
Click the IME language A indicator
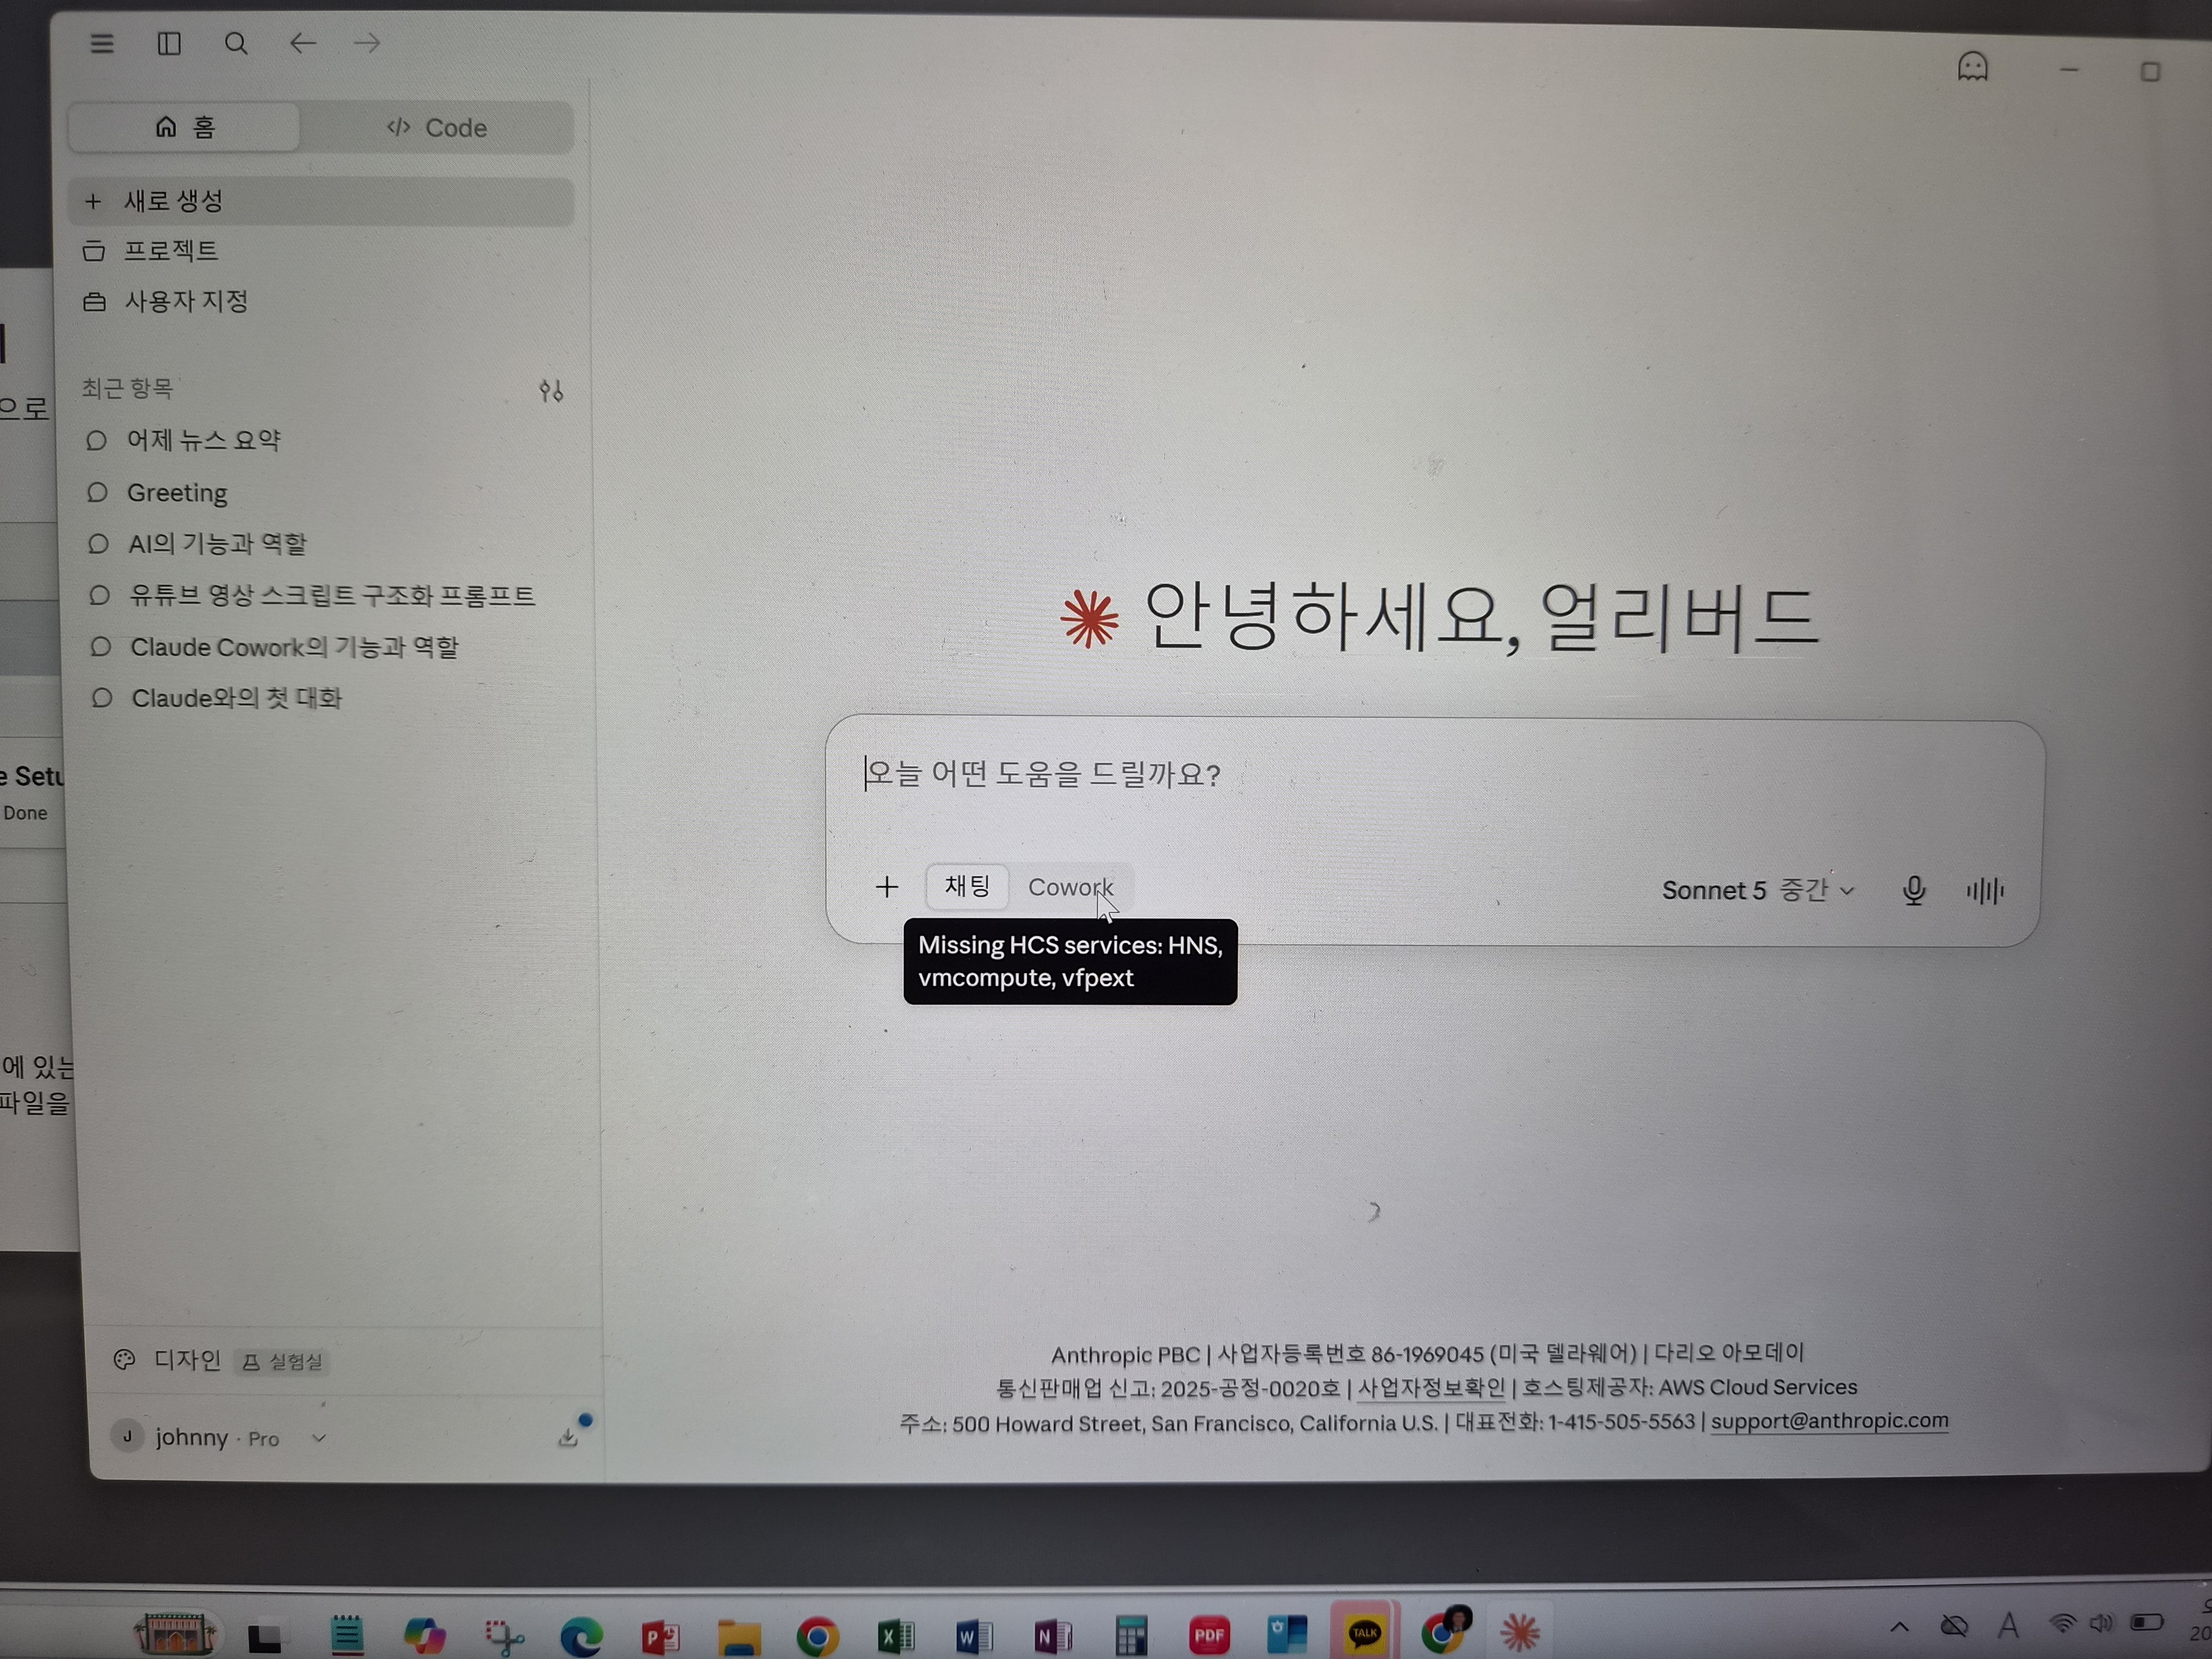pos(2008,1625)
